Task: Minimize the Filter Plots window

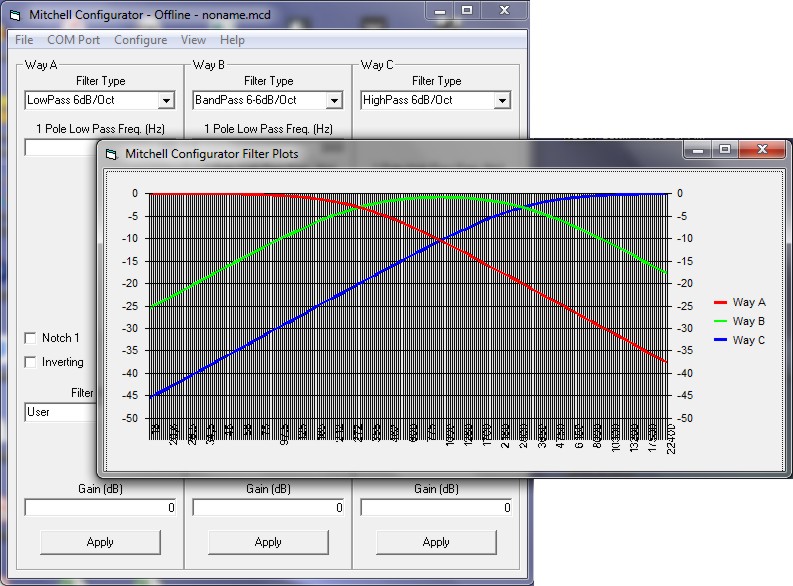Action: point(698,150)
